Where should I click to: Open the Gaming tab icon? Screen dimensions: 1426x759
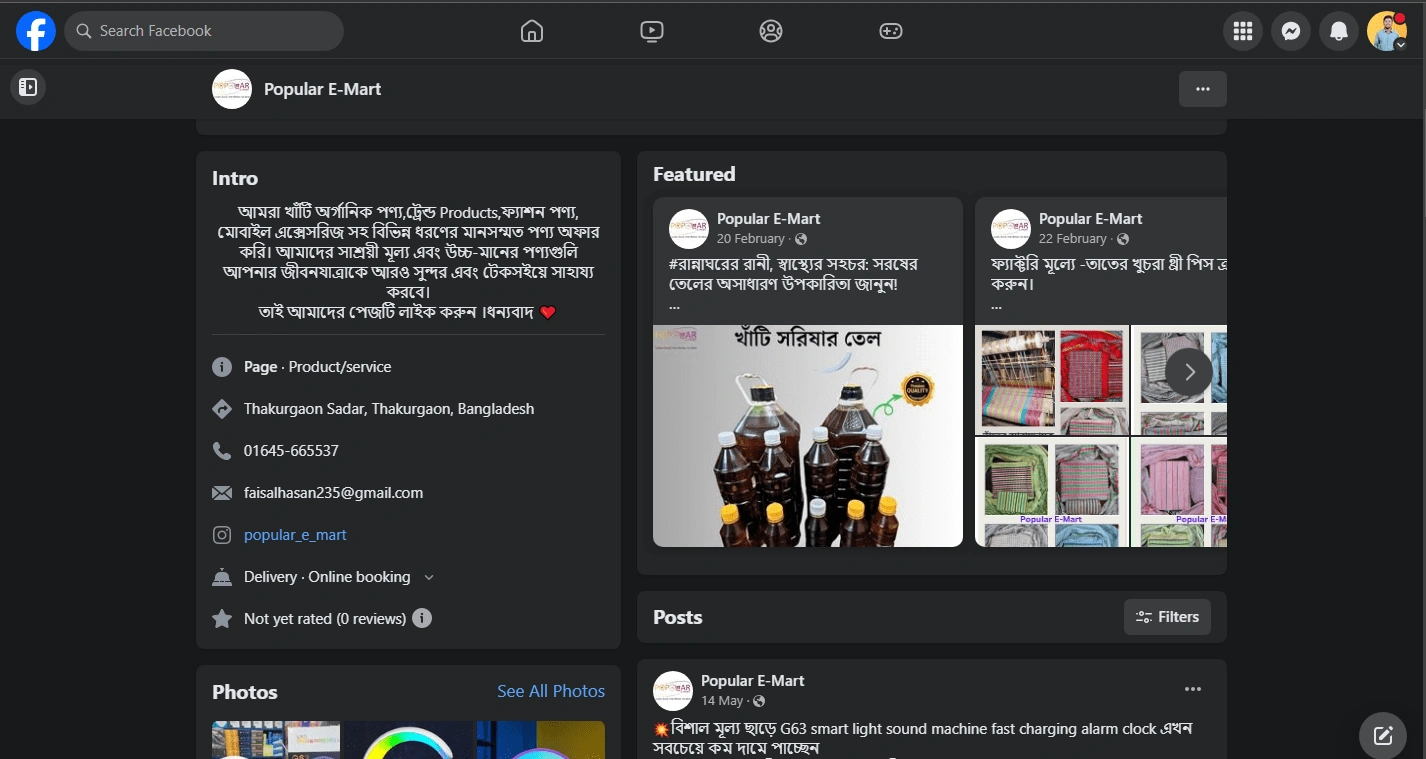890,31
